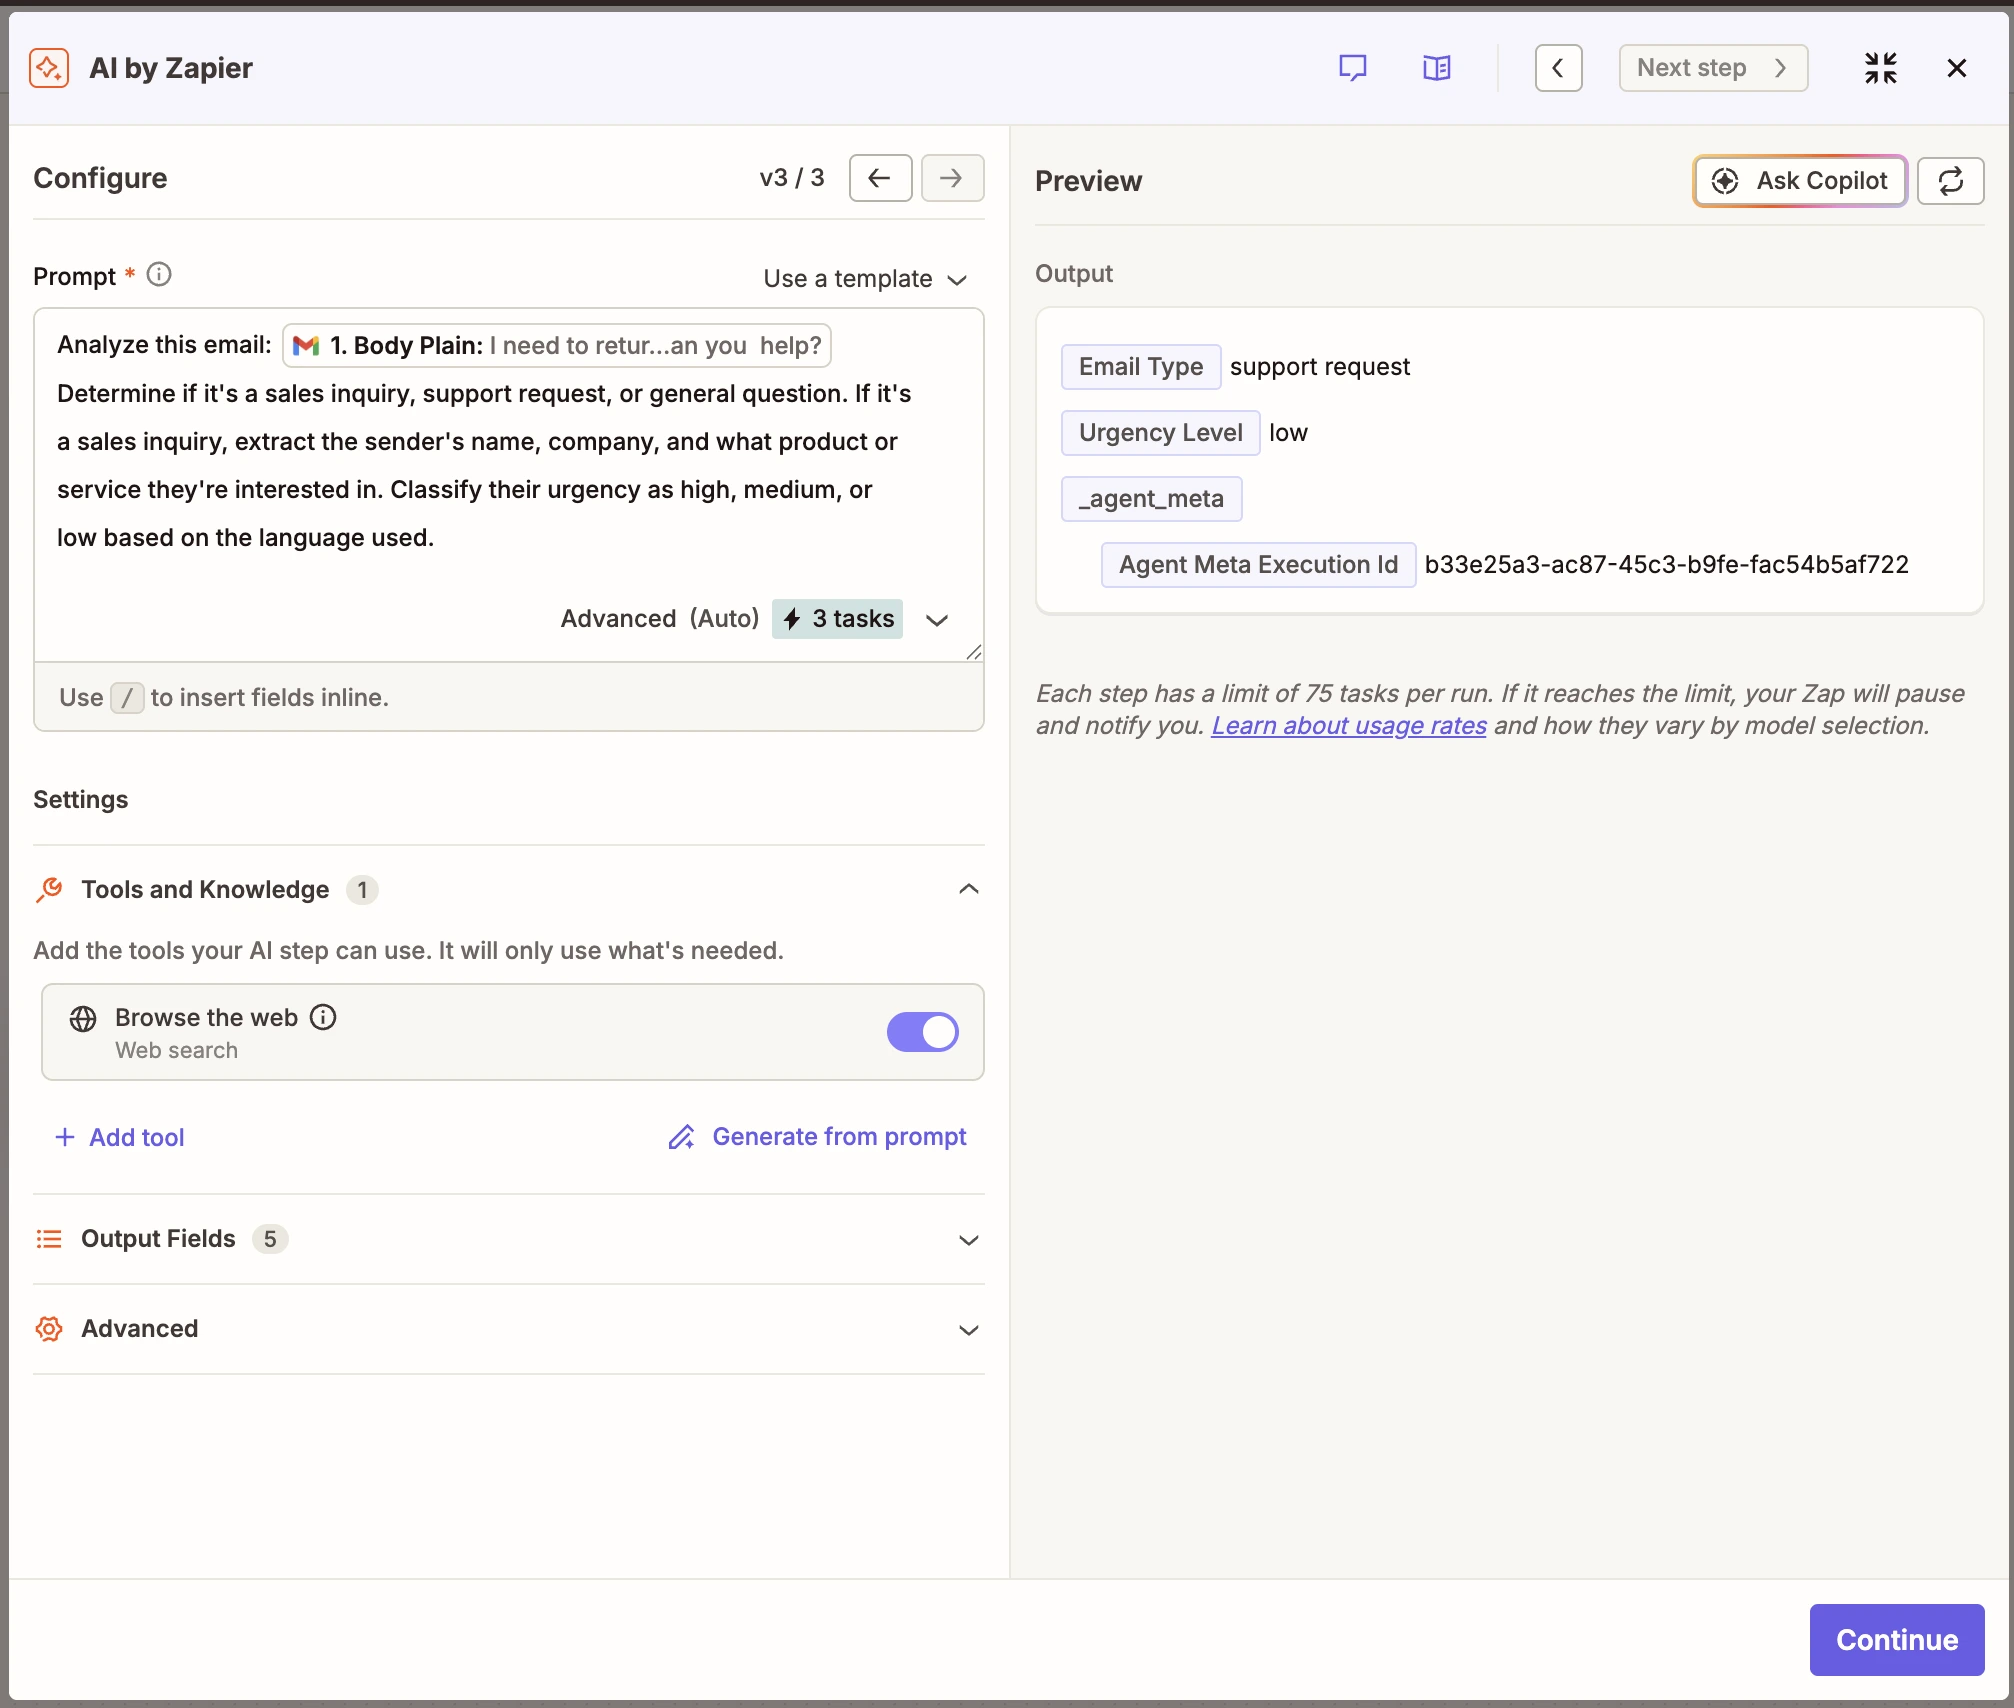The width and height of the screenshot is (2014, 1708).
Task: Go forward to next prompt version arrow
Action: click(x=952, y=178)
